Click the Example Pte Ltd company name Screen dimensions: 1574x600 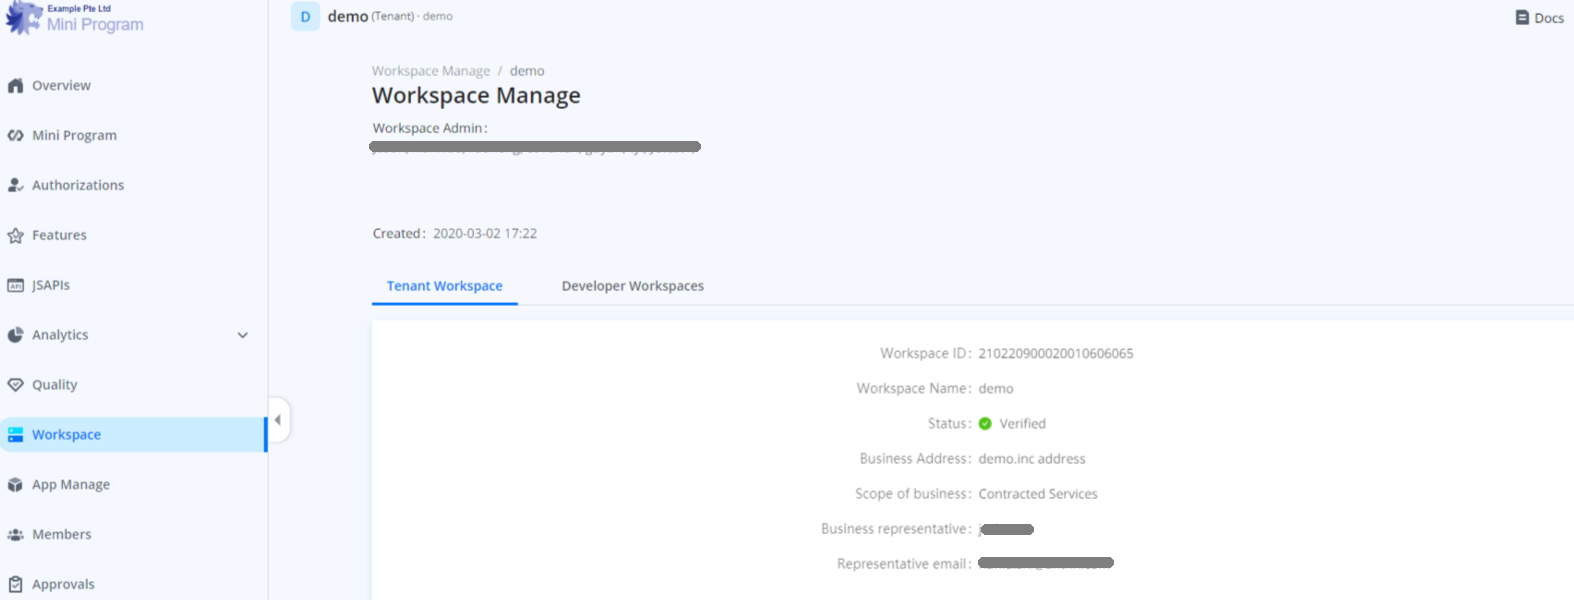click(79, 8)
